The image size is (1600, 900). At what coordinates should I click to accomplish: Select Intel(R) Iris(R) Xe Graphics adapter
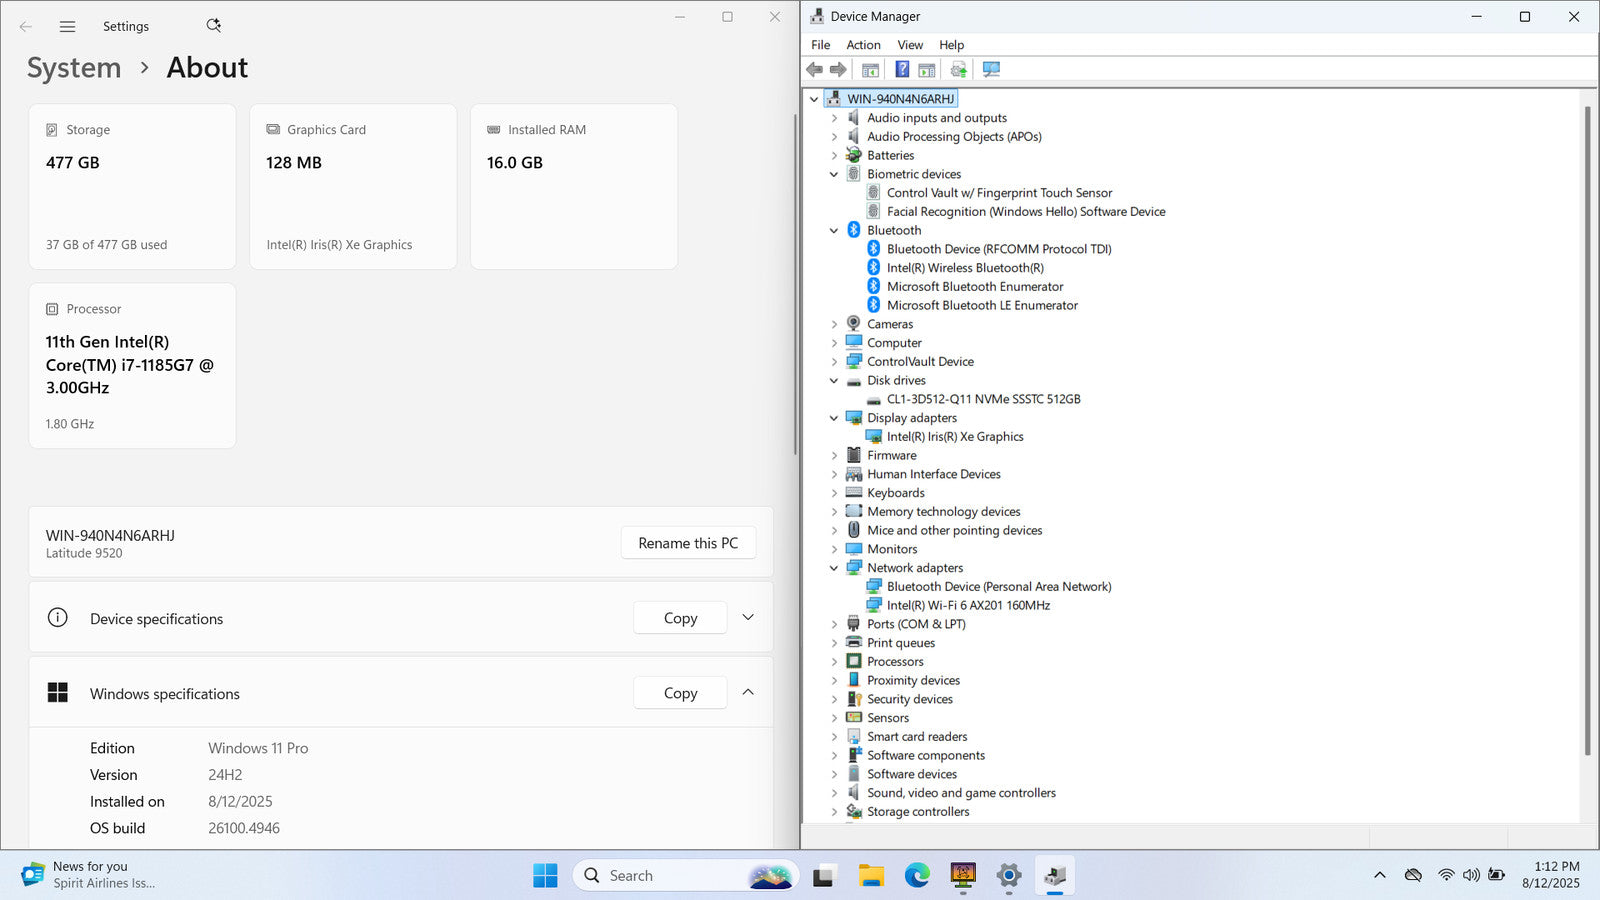[955, 437]
